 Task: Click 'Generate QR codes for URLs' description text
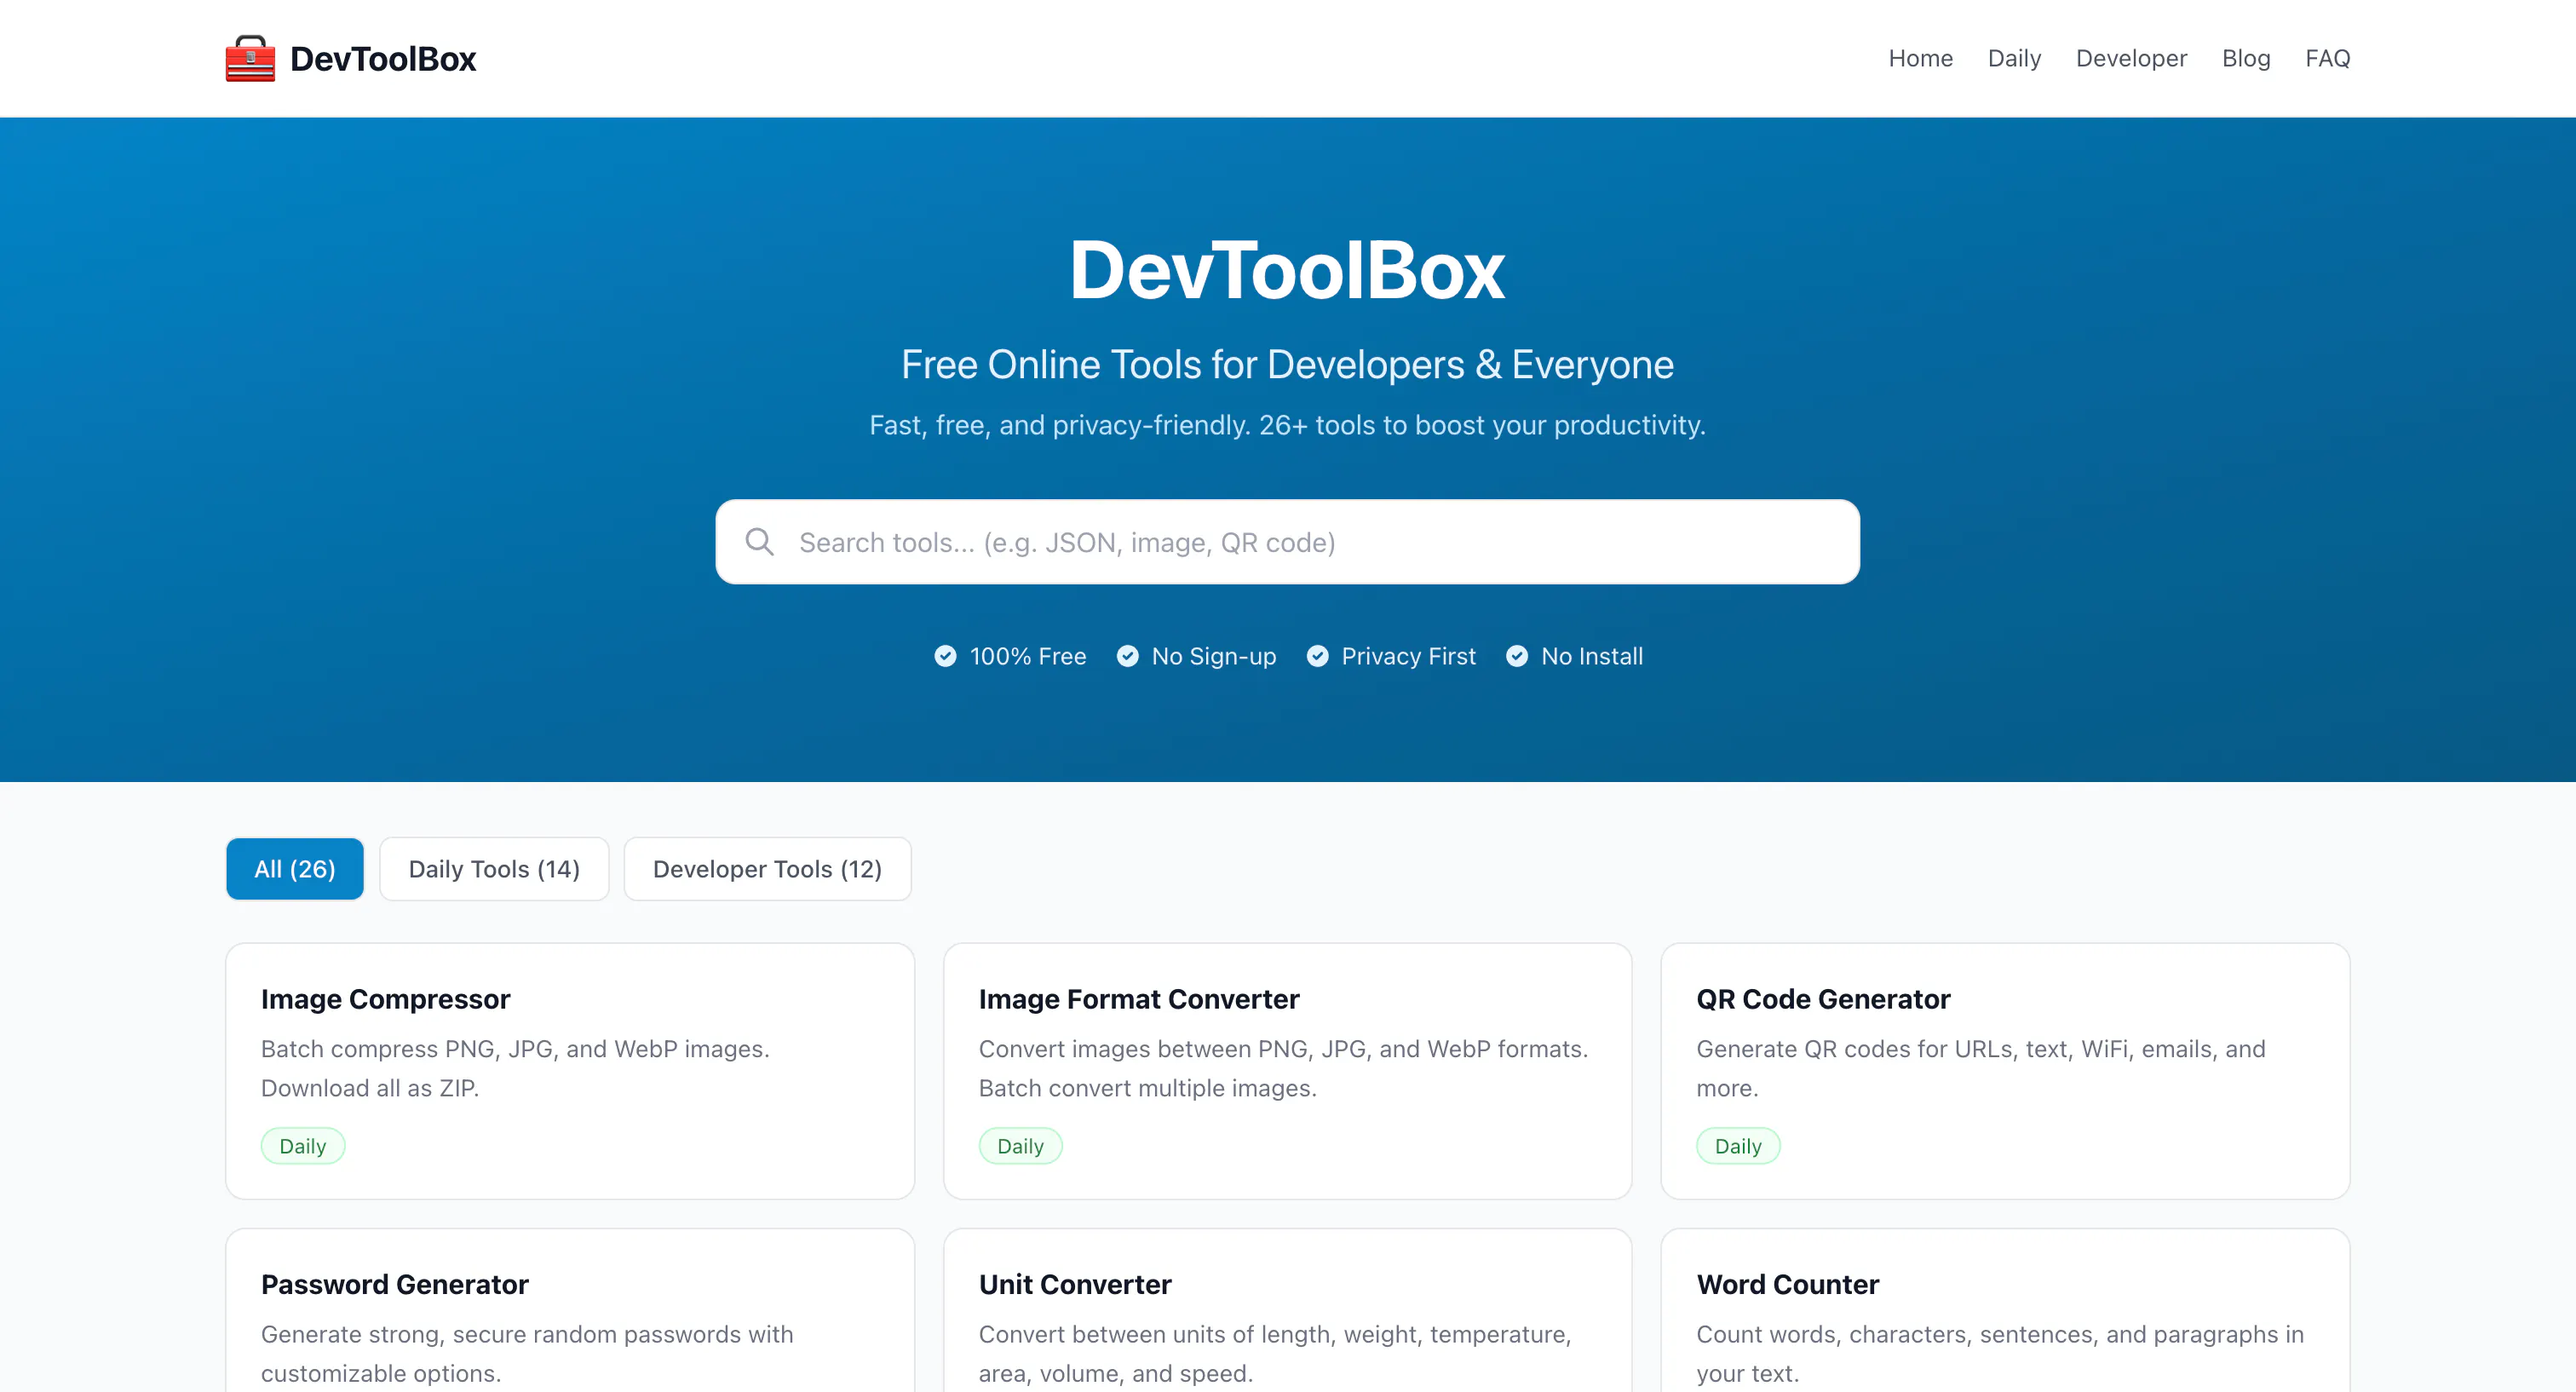coord(1980,1068)
